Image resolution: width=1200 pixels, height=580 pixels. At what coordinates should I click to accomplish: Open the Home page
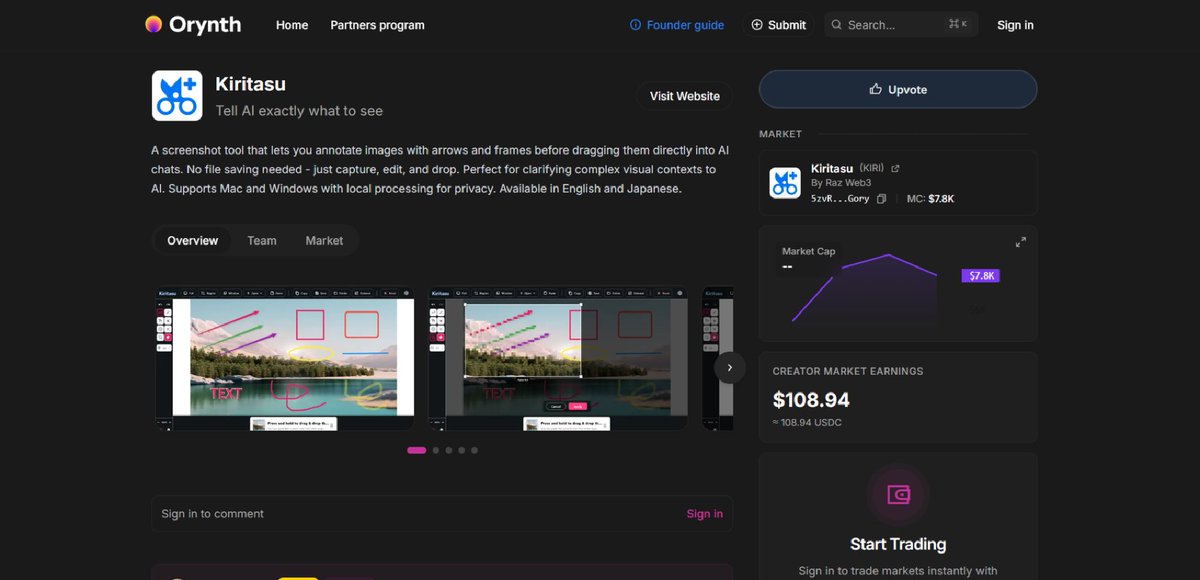pyautogui.click(x=292, y=25)
